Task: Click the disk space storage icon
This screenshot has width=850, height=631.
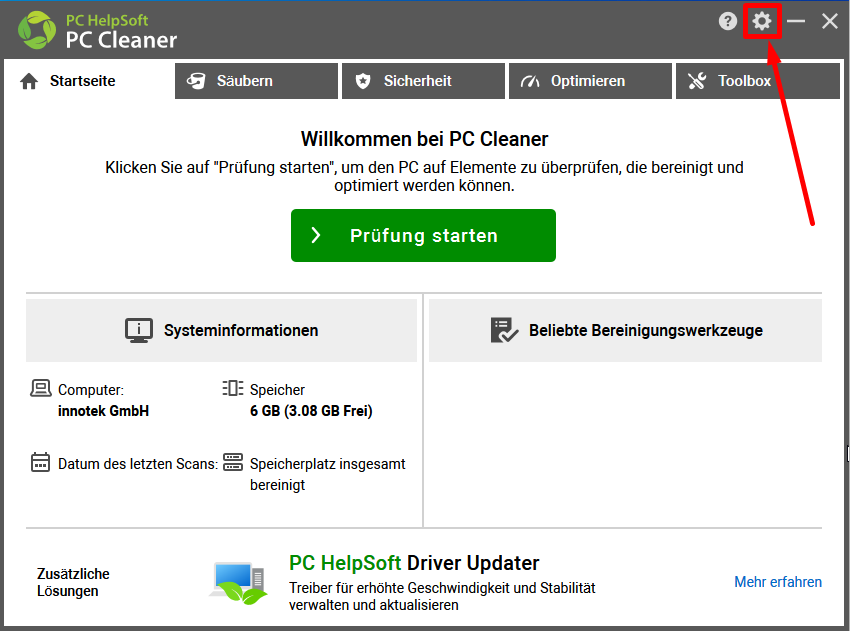Action: pyautogui.click(x=232, y=463)
